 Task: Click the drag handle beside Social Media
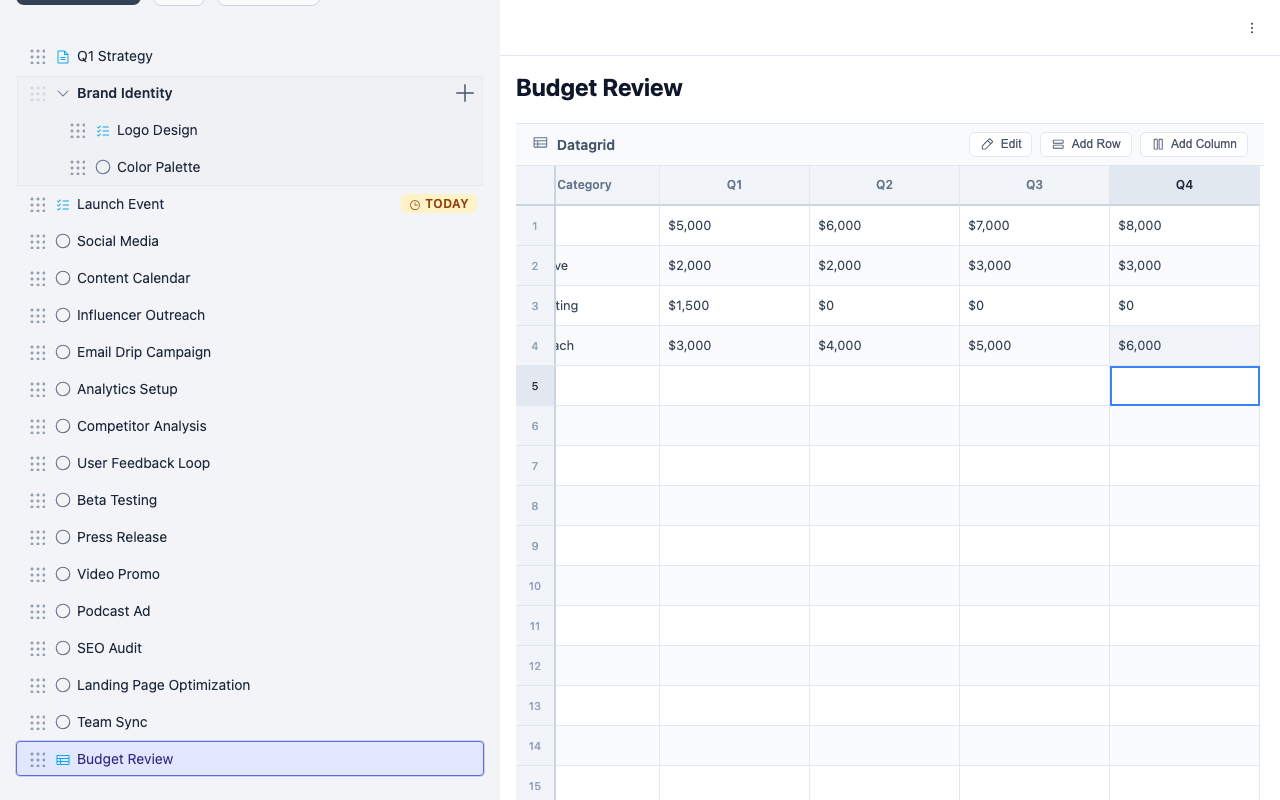(x=38, y=241)
